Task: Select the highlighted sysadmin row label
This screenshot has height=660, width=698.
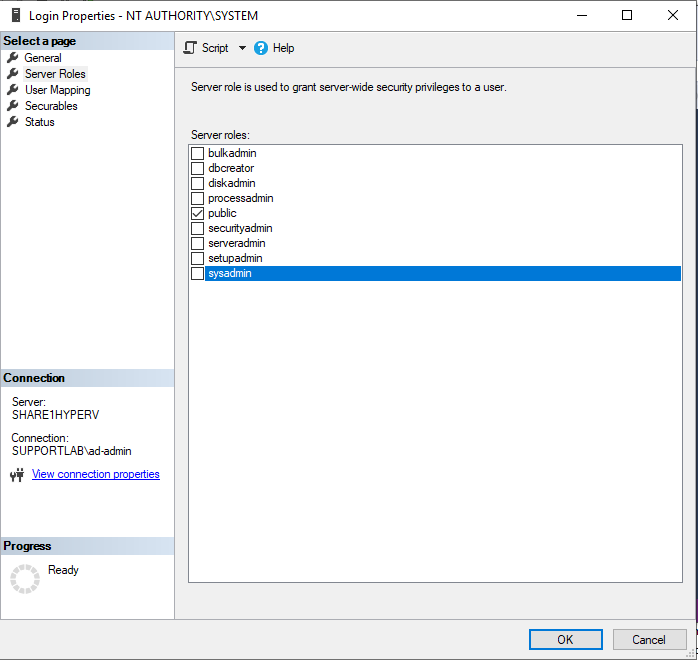Action: click(230, 273)
